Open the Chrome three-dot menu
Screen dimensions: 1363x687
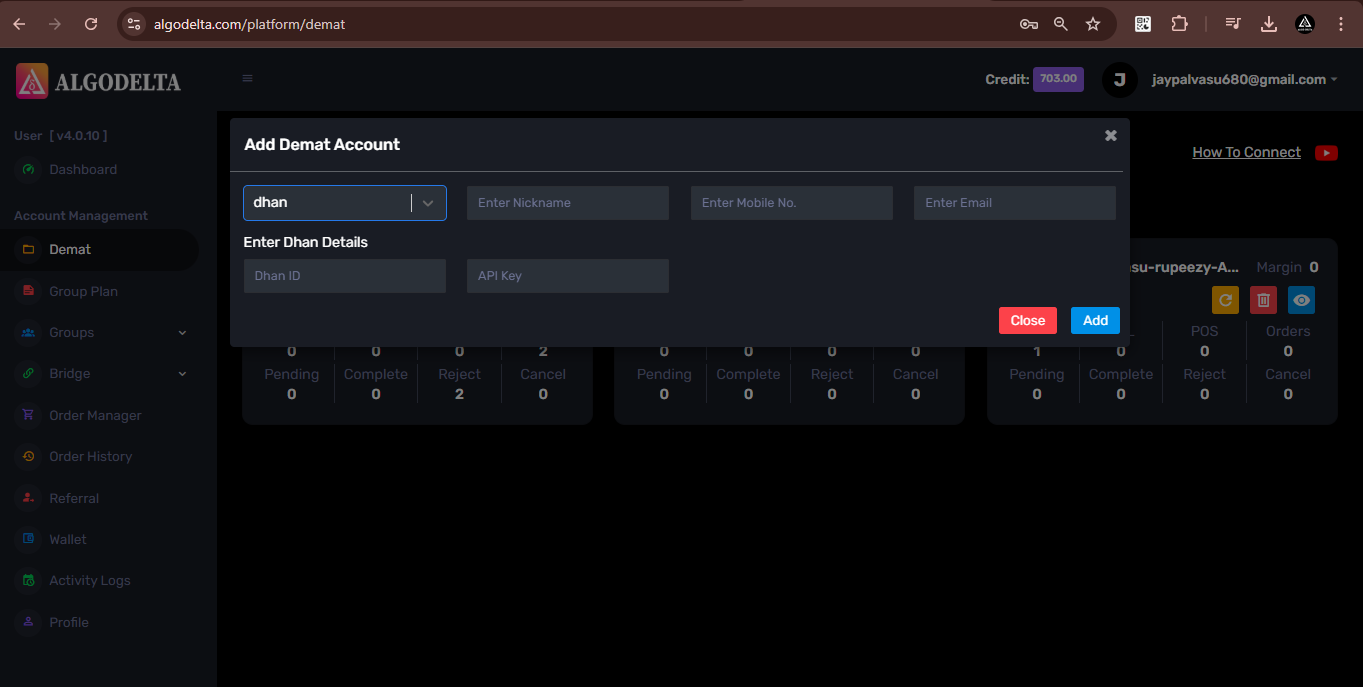point(1340,24)
